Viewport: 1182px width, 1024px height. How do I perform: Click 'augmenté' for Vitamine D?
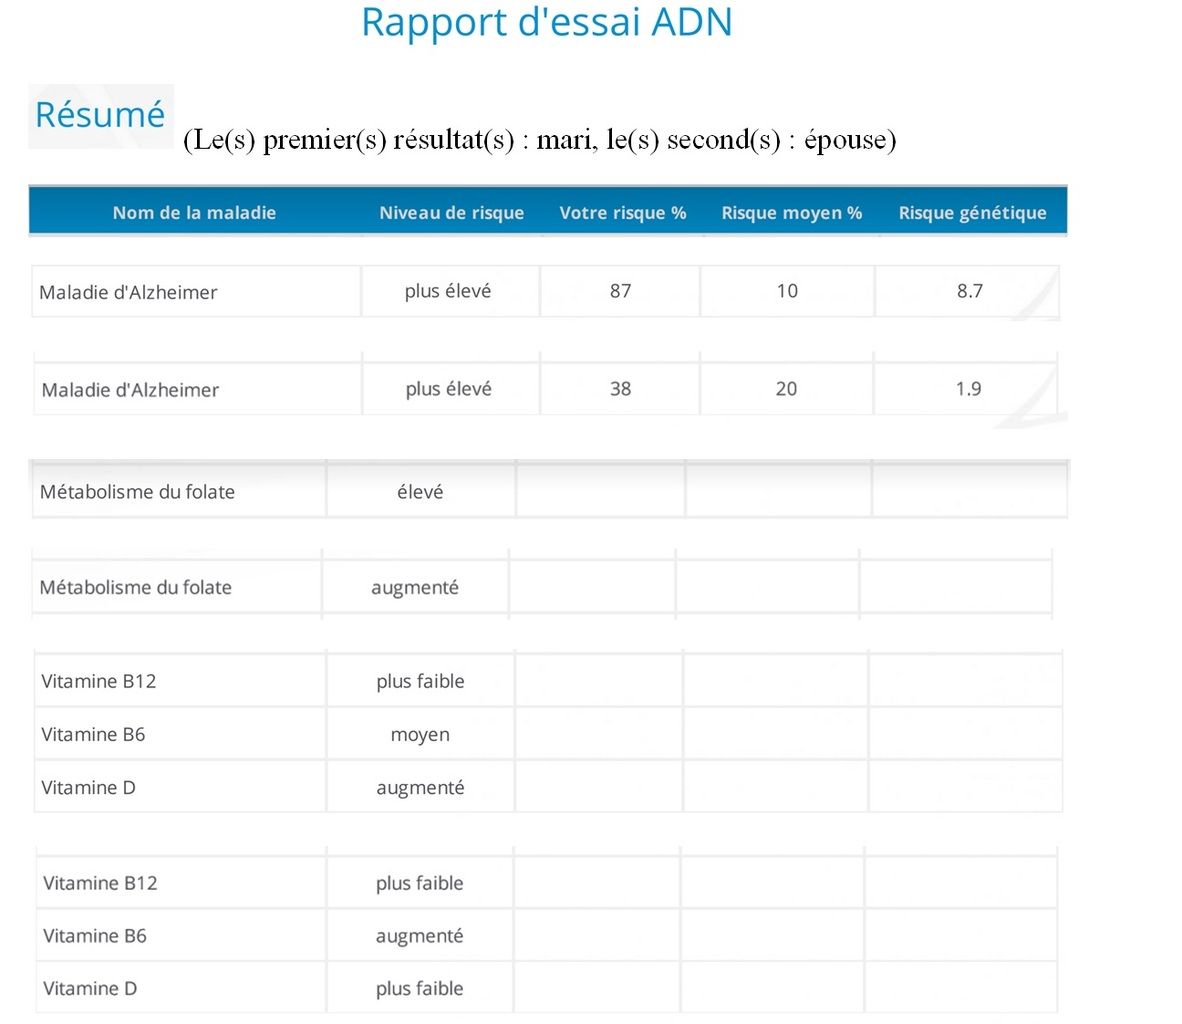click(x=421, y=789)
